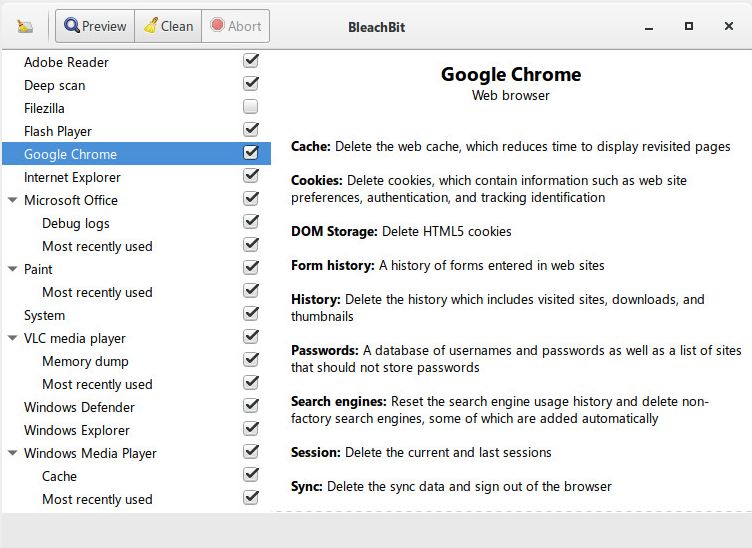Collapse the Paint tree node
Image resolution: width=752 pixels, height=548 pixels.
click(x=13, y=269)
